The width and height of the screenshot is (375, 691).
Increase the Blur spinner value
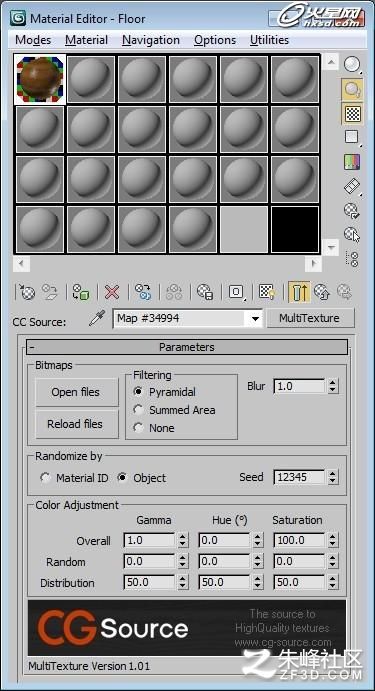pos(333,383)
